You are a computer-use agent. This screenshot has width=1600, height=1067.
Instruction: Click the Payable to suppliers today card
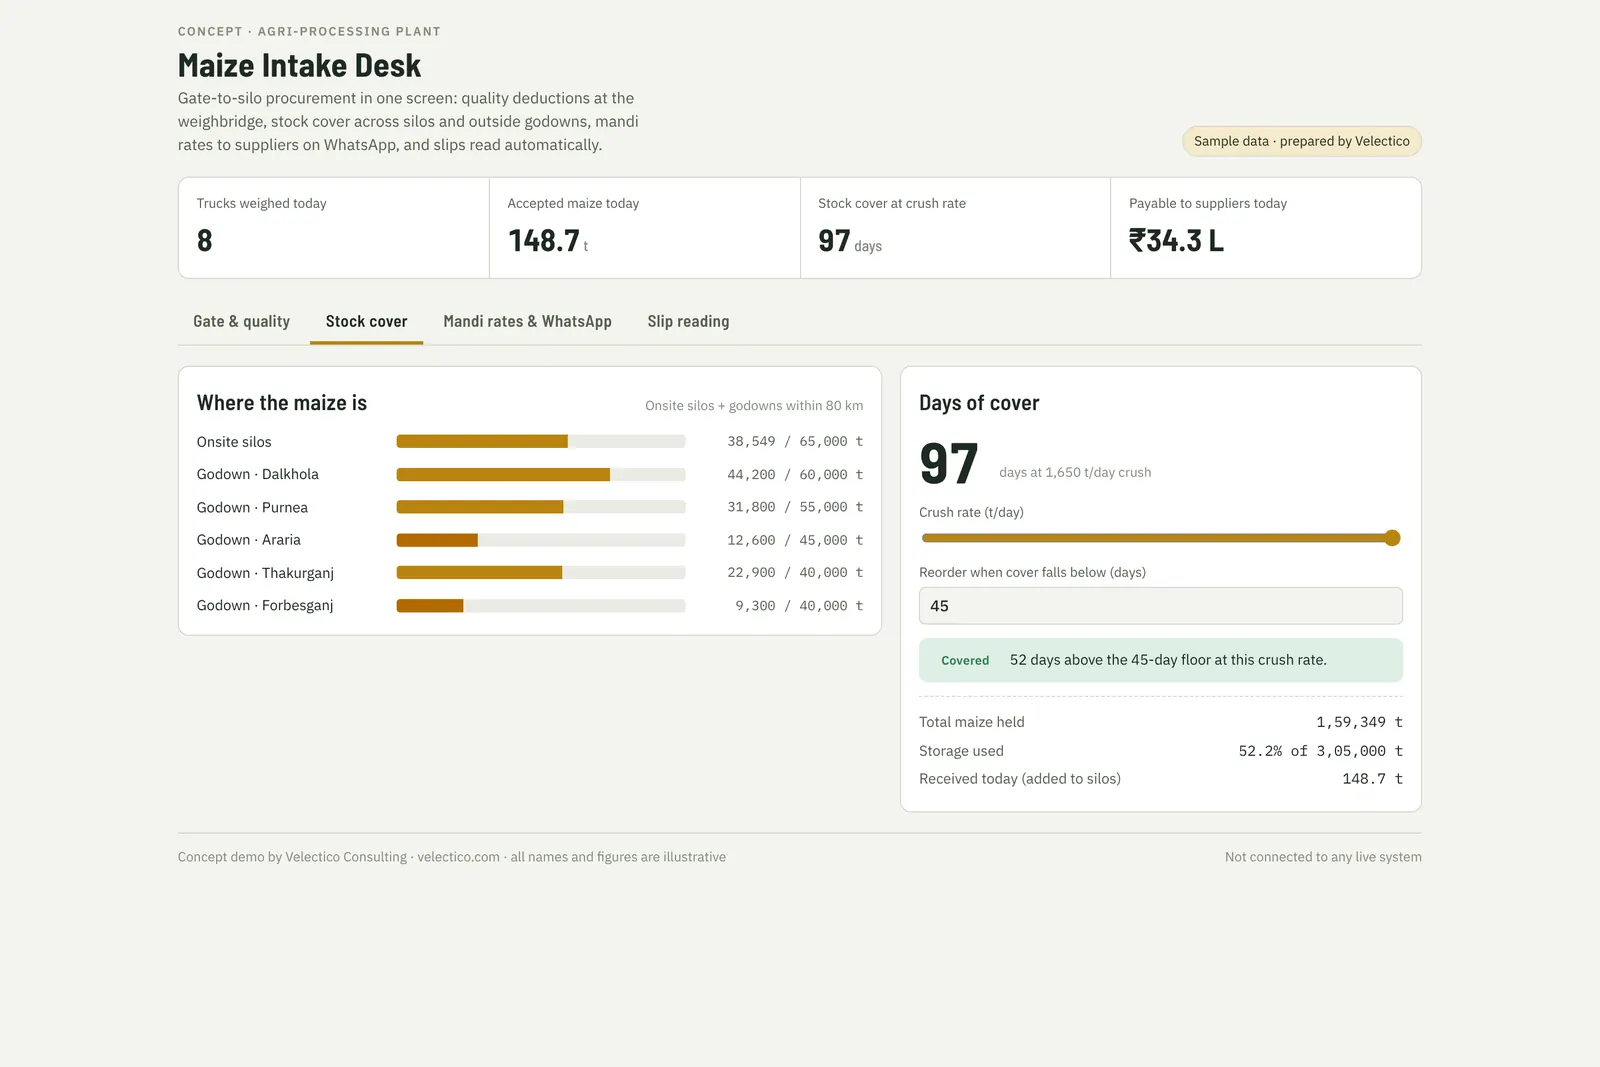(1266, 228)
